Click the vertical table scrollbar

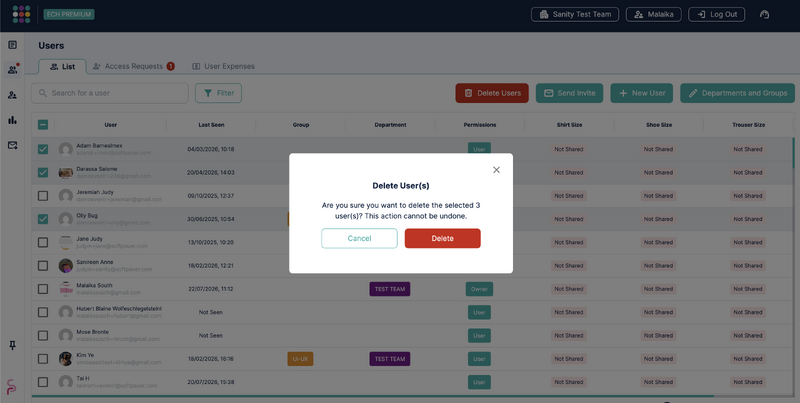[x=793, y=153]
